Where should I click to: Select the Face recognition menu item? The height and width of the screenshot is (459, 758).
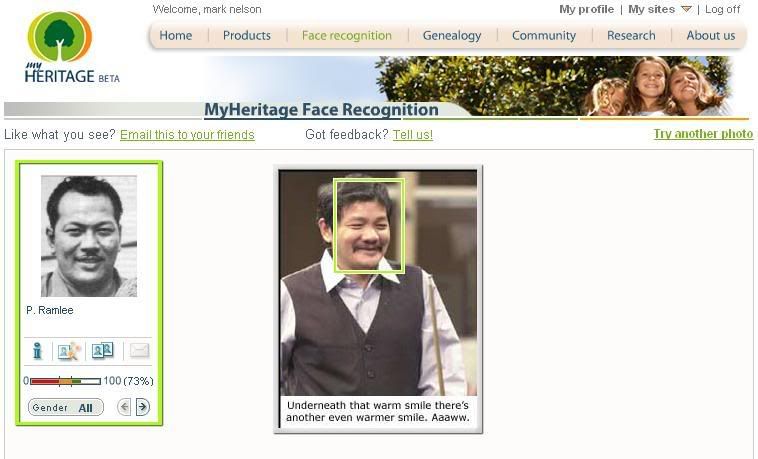coord(347,35)
